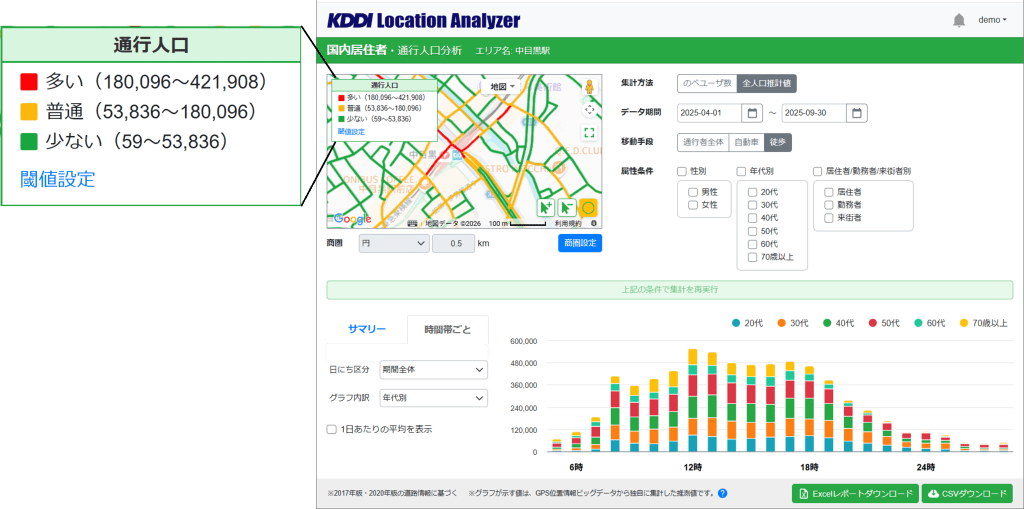The height and width of the screenshot is (509, 1024).
Task: Open the グラフ内訳 dropdown
Action: tap(434, 397)
